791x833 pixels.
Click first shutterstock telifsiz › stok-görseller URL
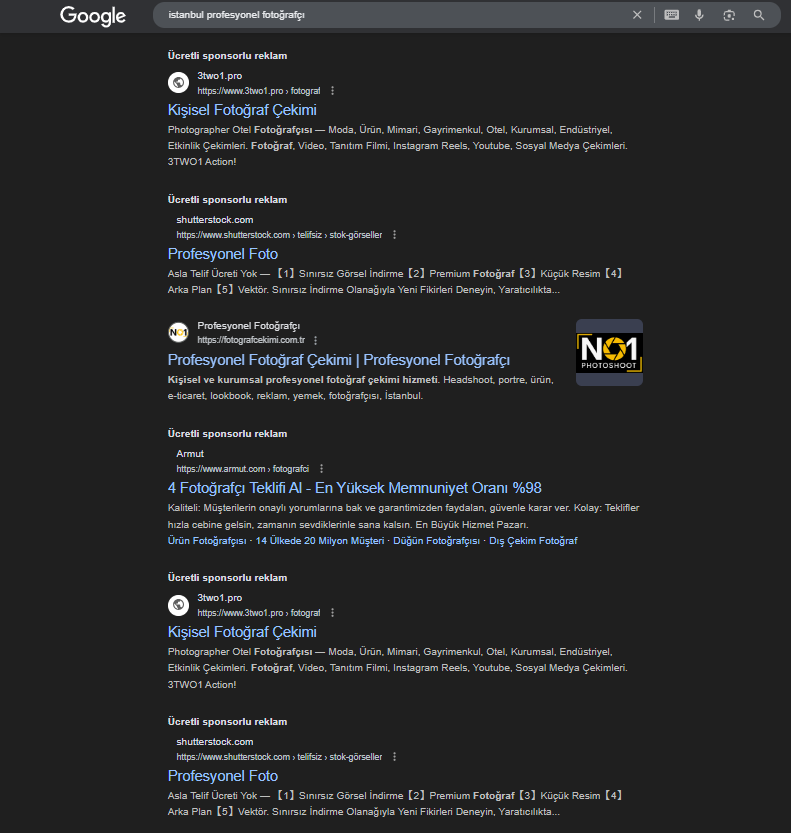[x=279, y=235]
